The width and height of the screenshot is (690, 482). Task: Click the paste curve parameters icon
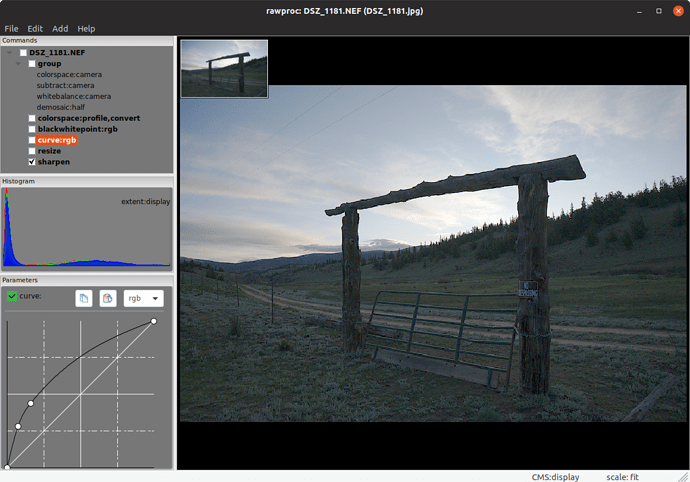coord(108,298)
